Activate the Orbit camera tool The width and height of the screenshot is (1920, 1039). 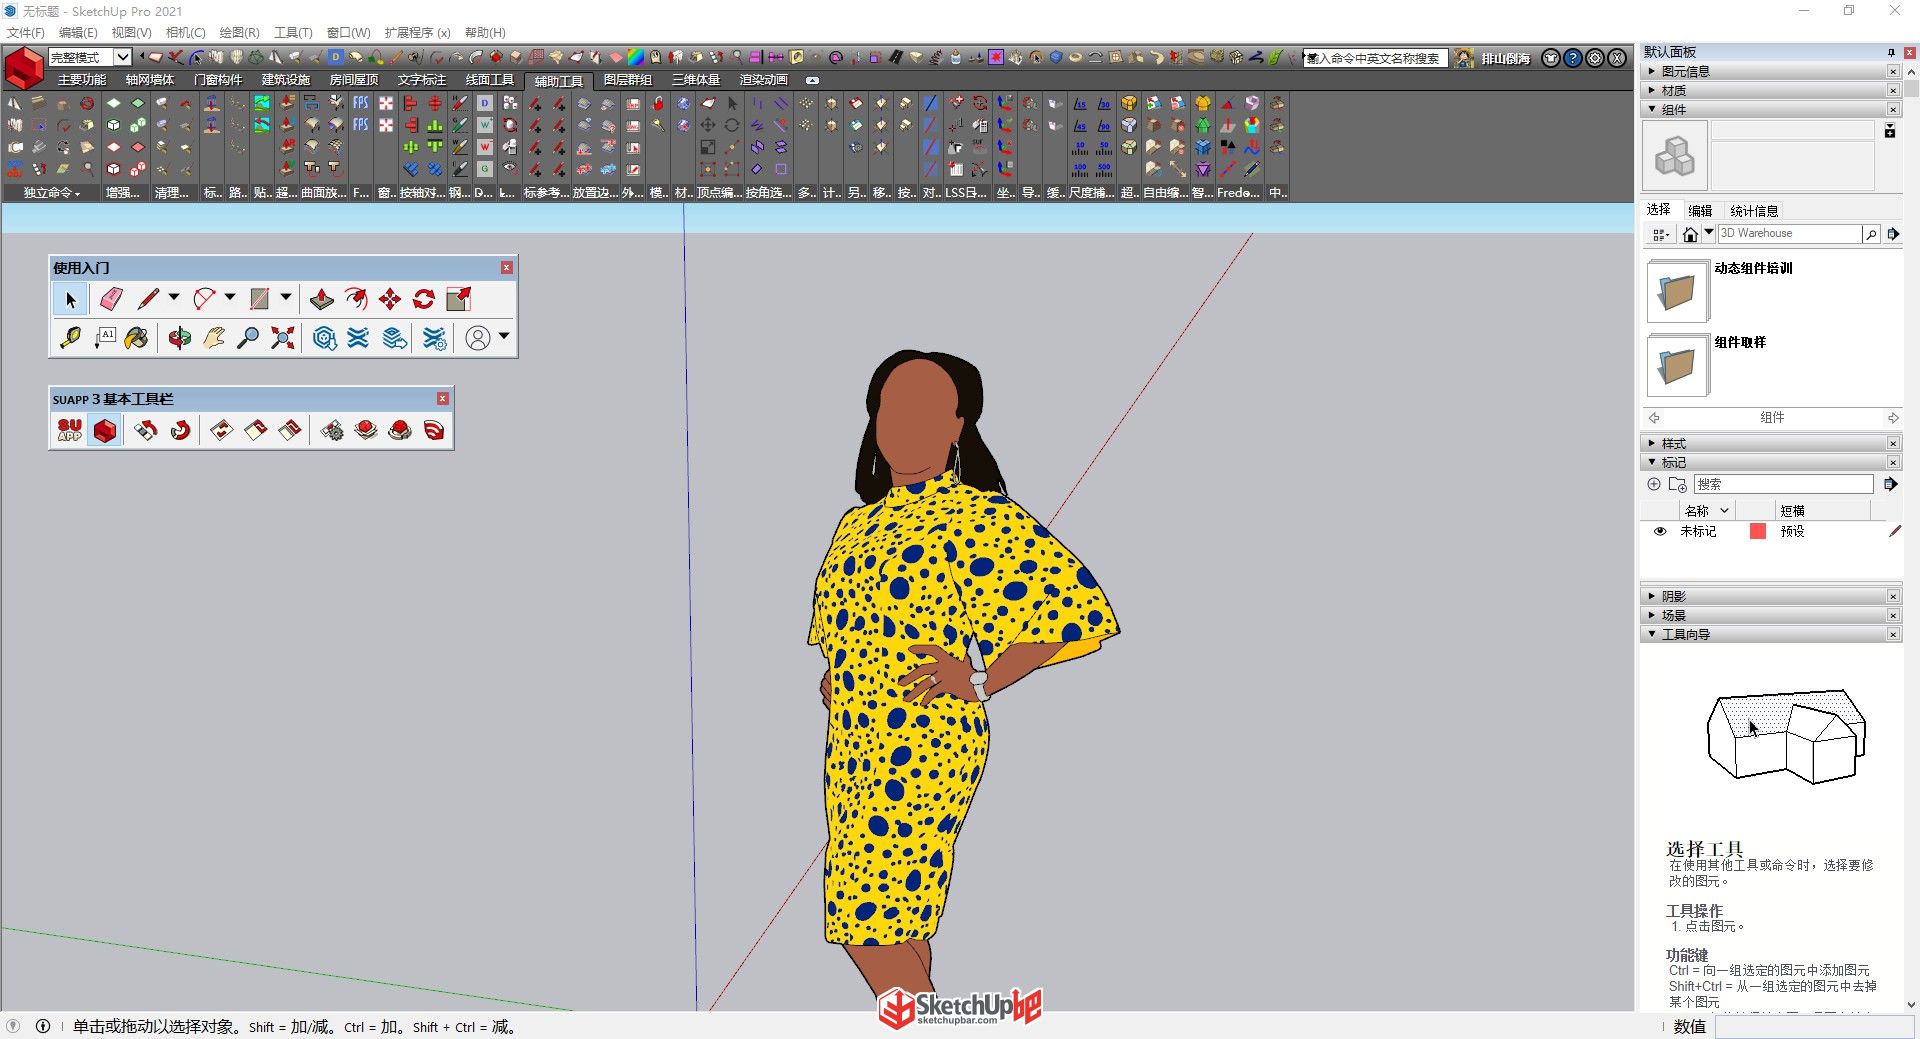click(x=180, y=338)
